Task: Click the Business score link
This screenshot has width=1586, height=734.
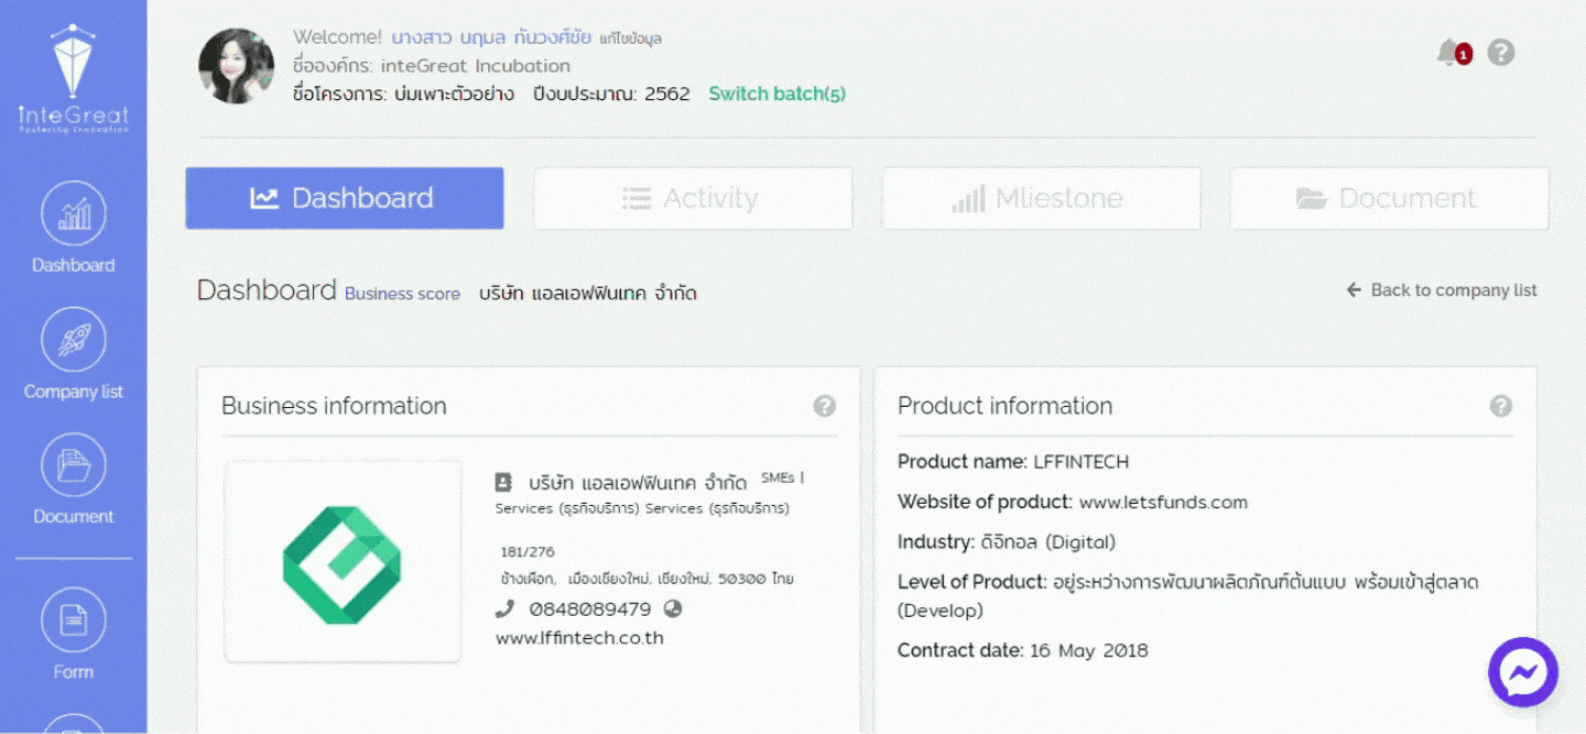Action: point(402,294)
